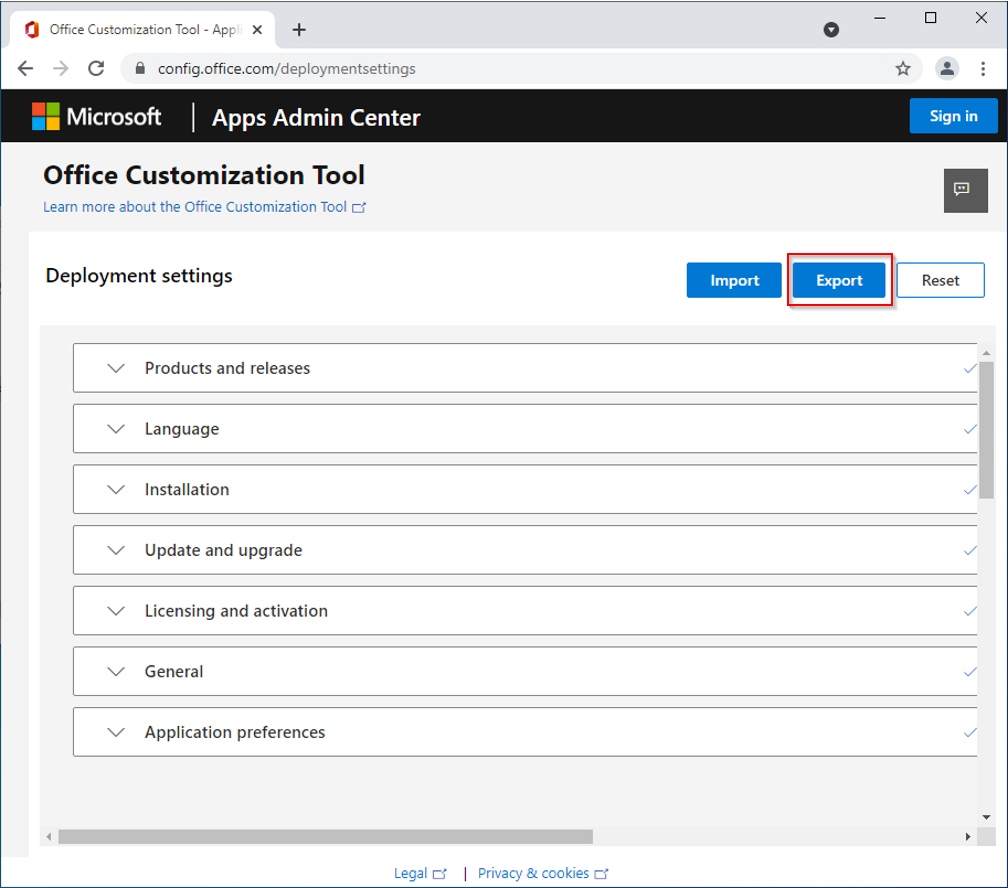Click external link icon beside Privacy & cookies
This screenshot has width=1008, height=888.
point(602,874)
